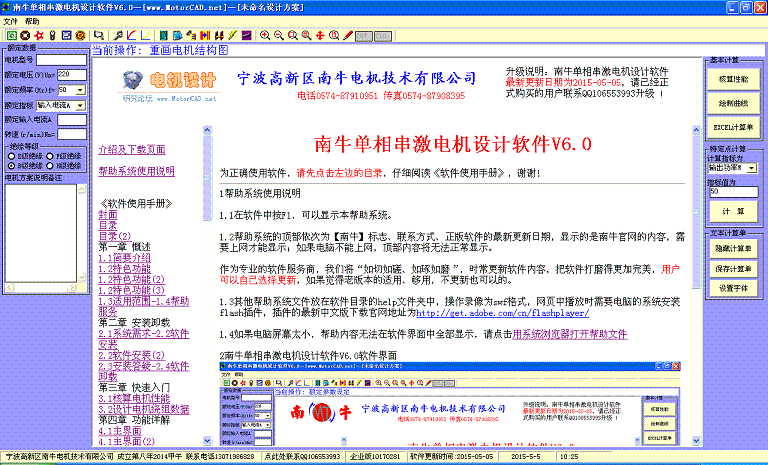Open the 文件 menu
The height and width of the screenshot is (465, 768).
[11, 20]
